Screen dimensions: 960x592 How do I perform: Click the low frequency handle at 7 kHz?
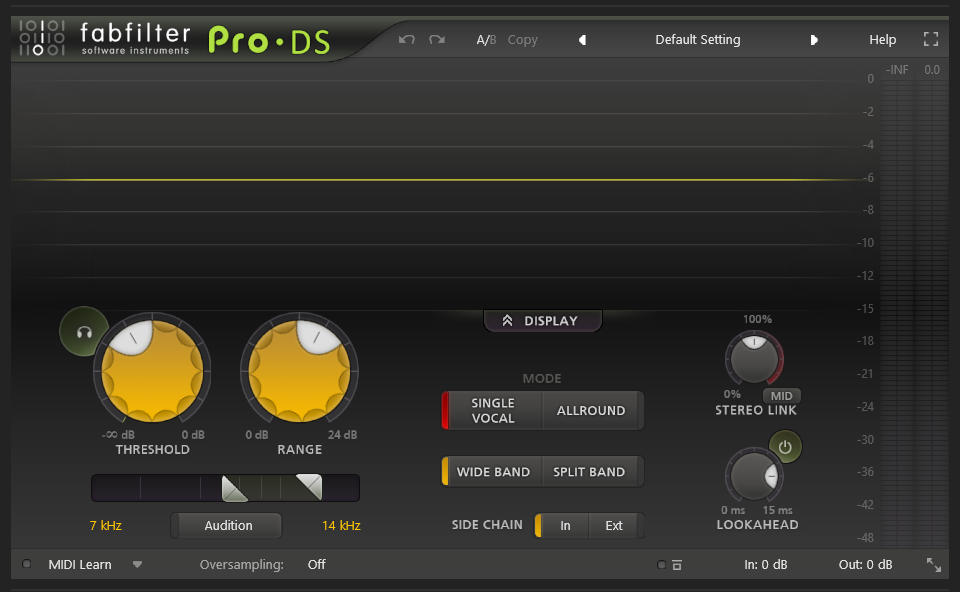[x=233, y=489]
